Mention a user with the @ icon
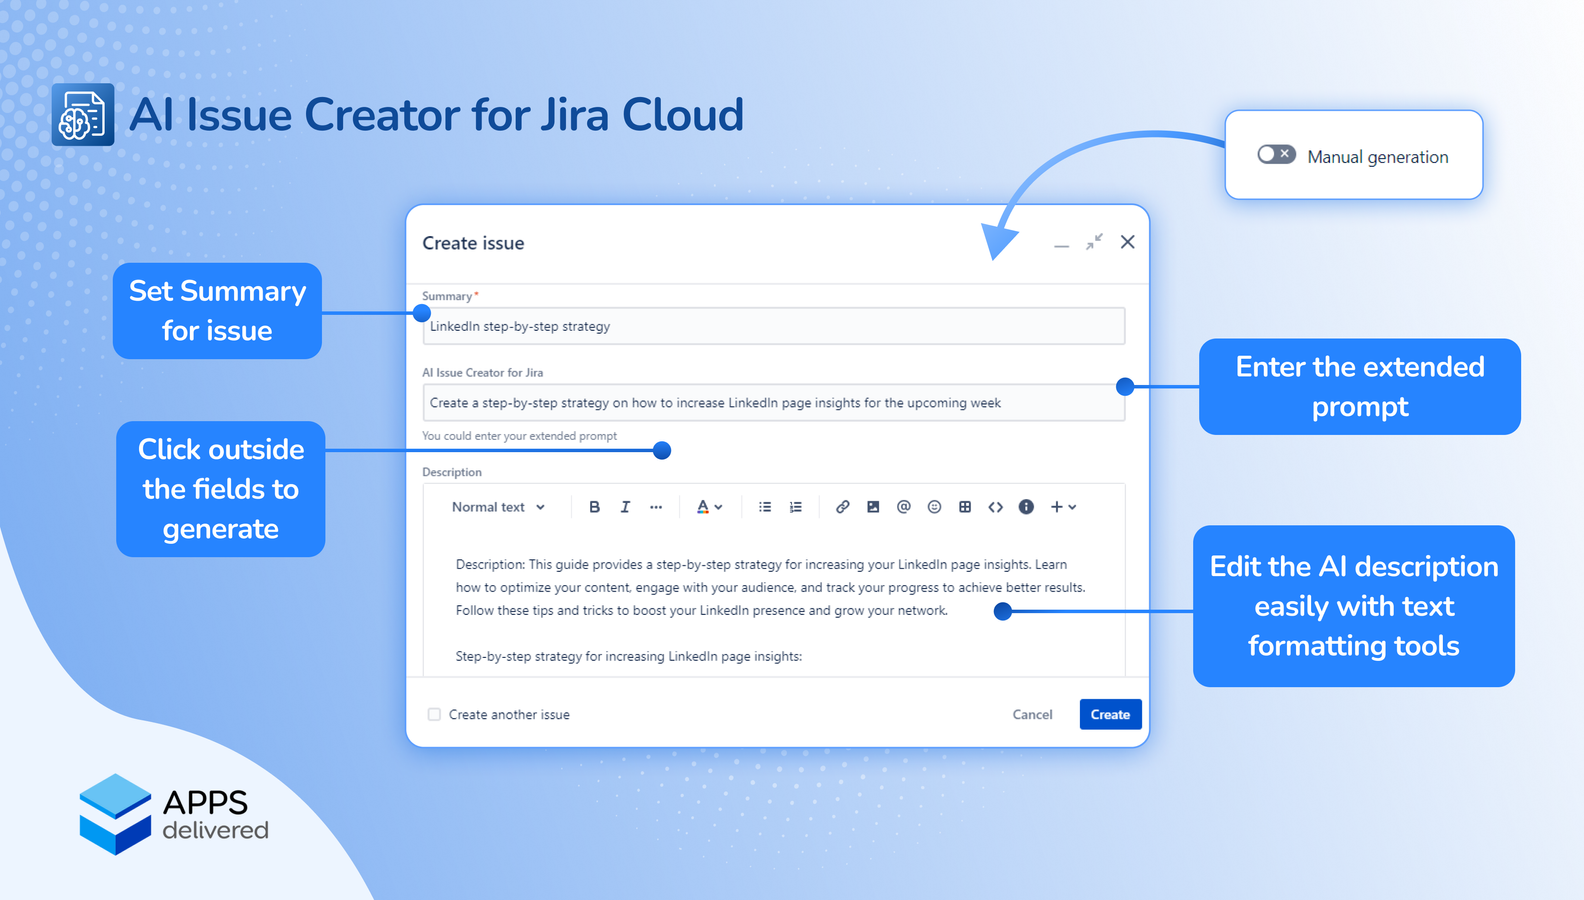Viewport: 1584px width, 900px height. click(904, 507)
